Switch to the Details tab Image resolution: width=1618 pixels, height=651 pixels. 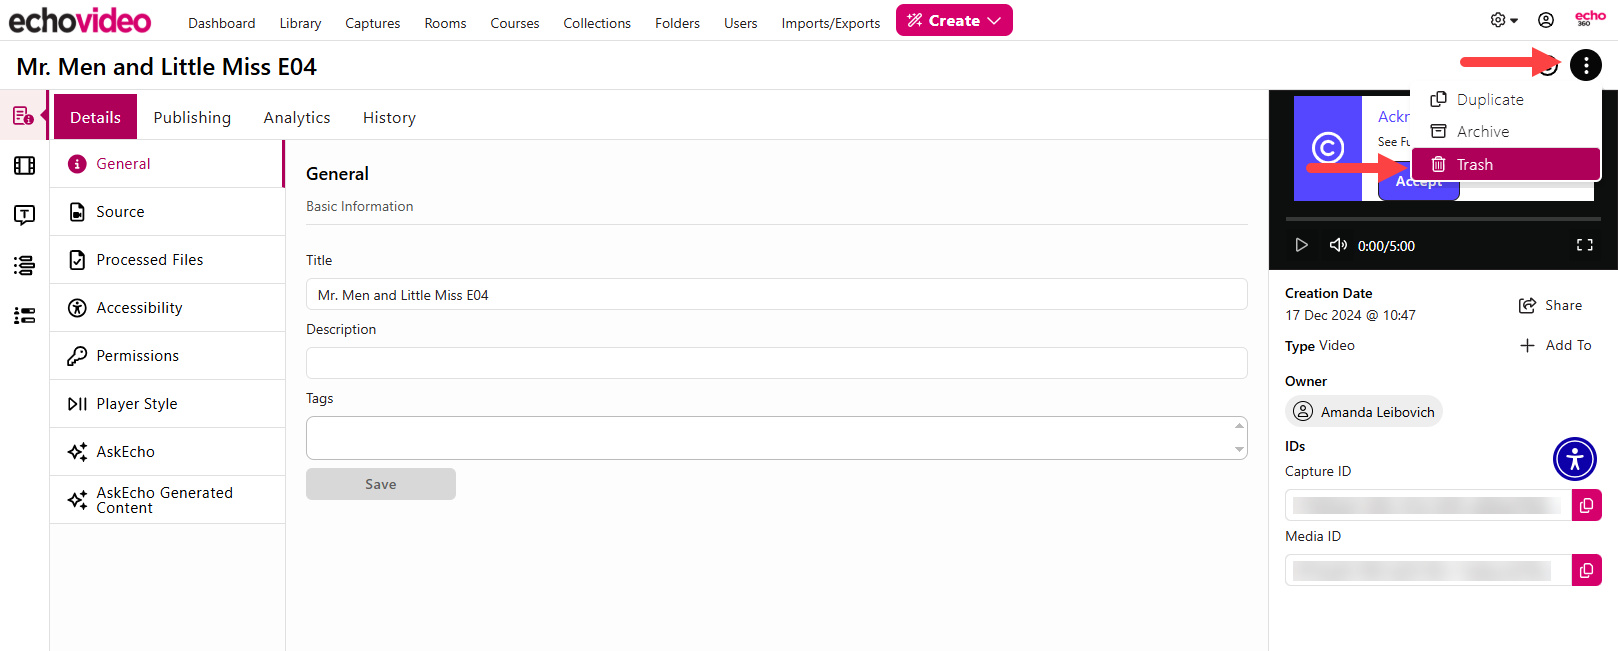pos(95,117)
